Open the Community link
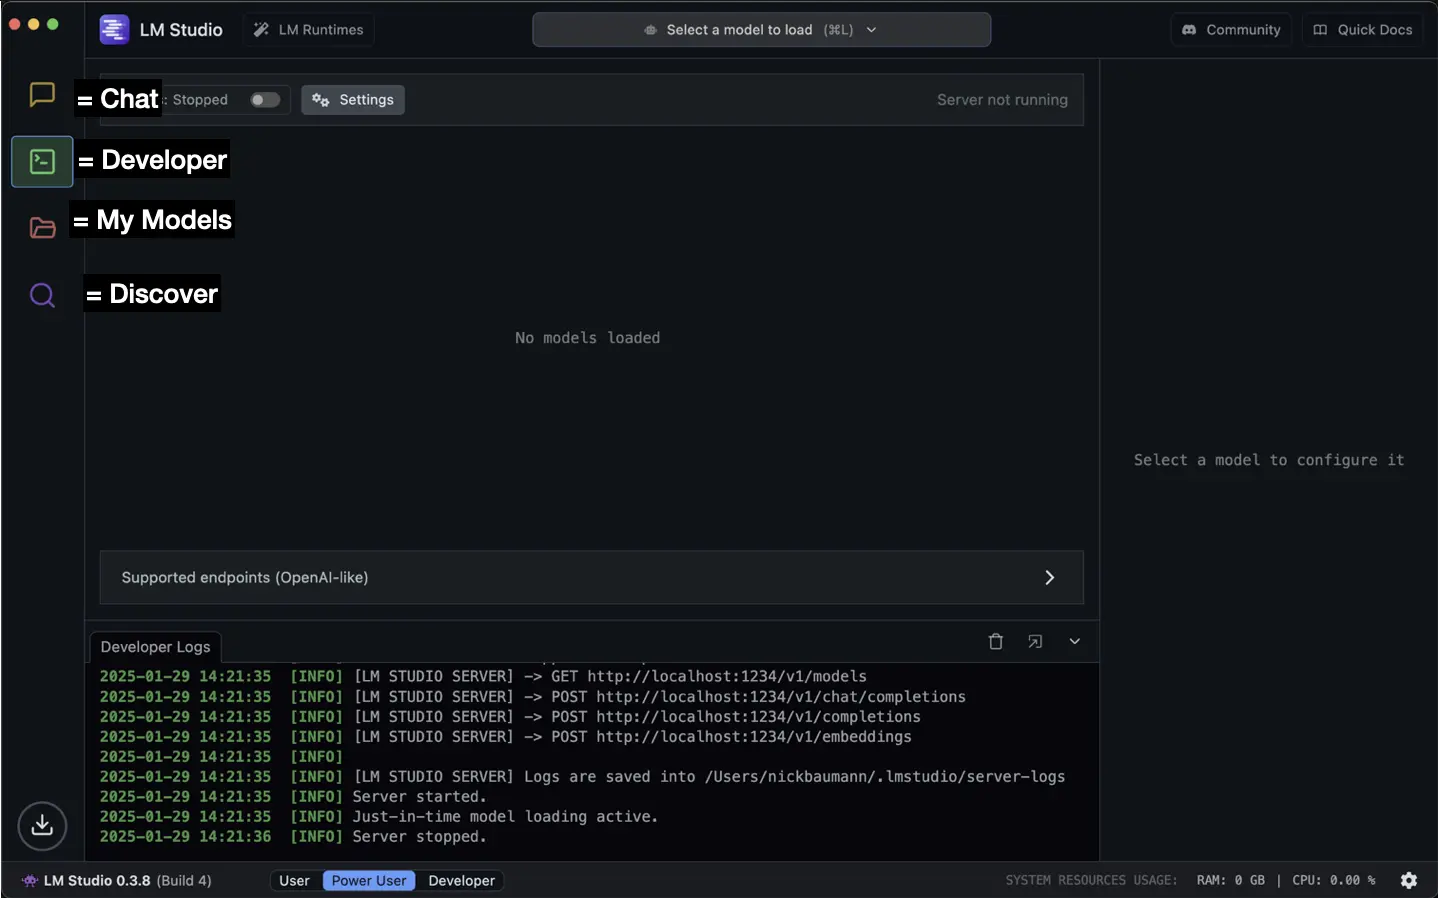This screenshot has width=1438, height=898. 1231,30
